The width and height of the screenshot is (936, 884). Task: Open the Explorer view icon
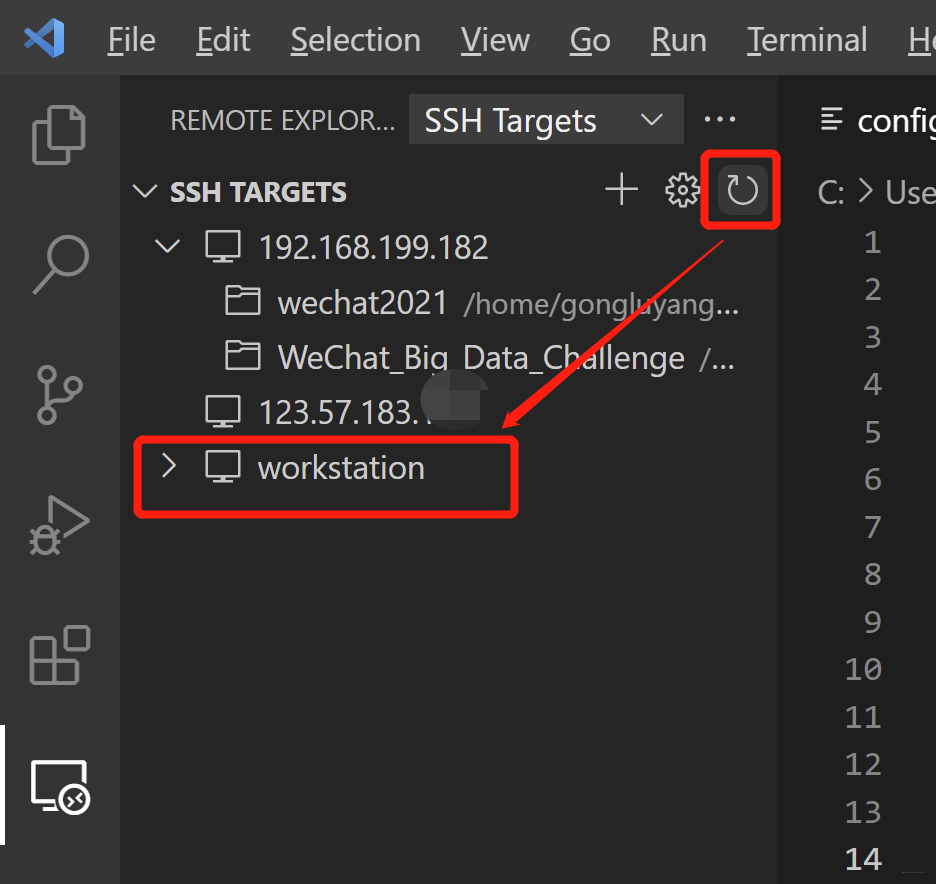pos(58,134)
